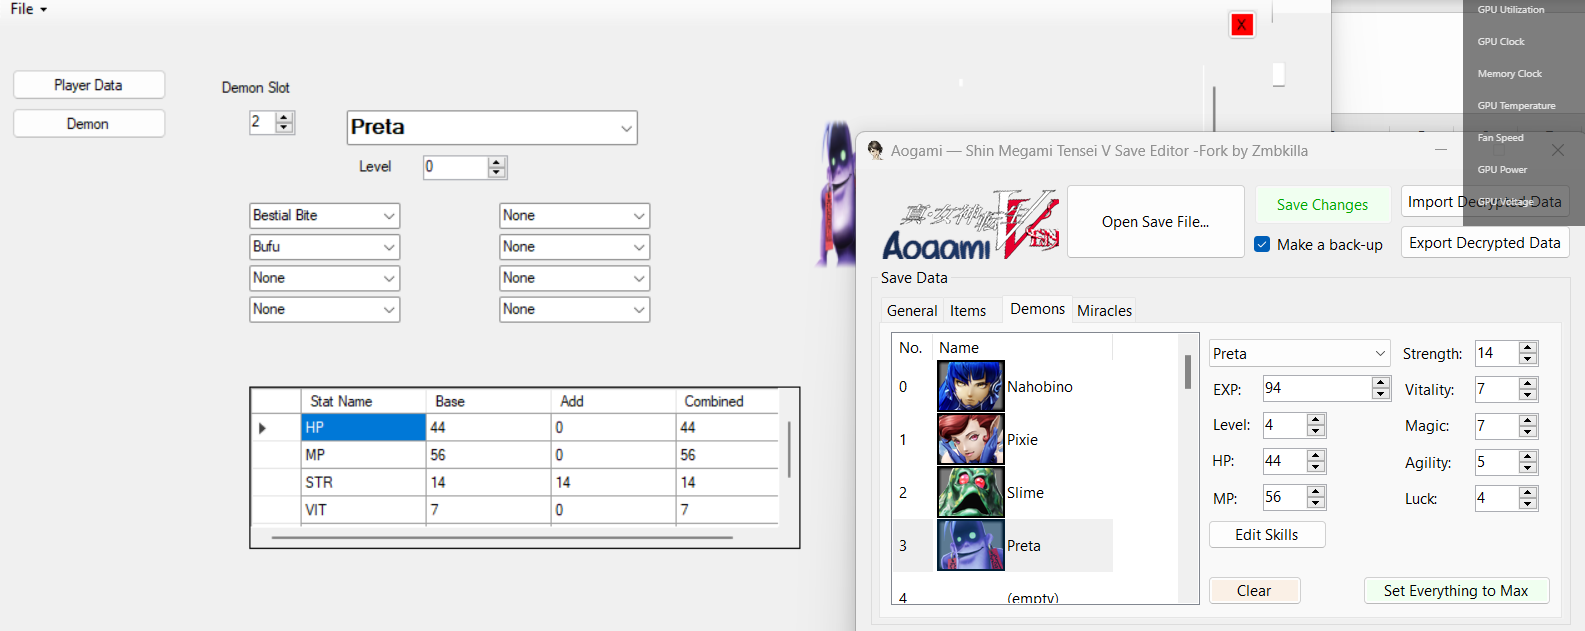Select the VIT stat name cell

pyautogui.click(x=363, y=510)
